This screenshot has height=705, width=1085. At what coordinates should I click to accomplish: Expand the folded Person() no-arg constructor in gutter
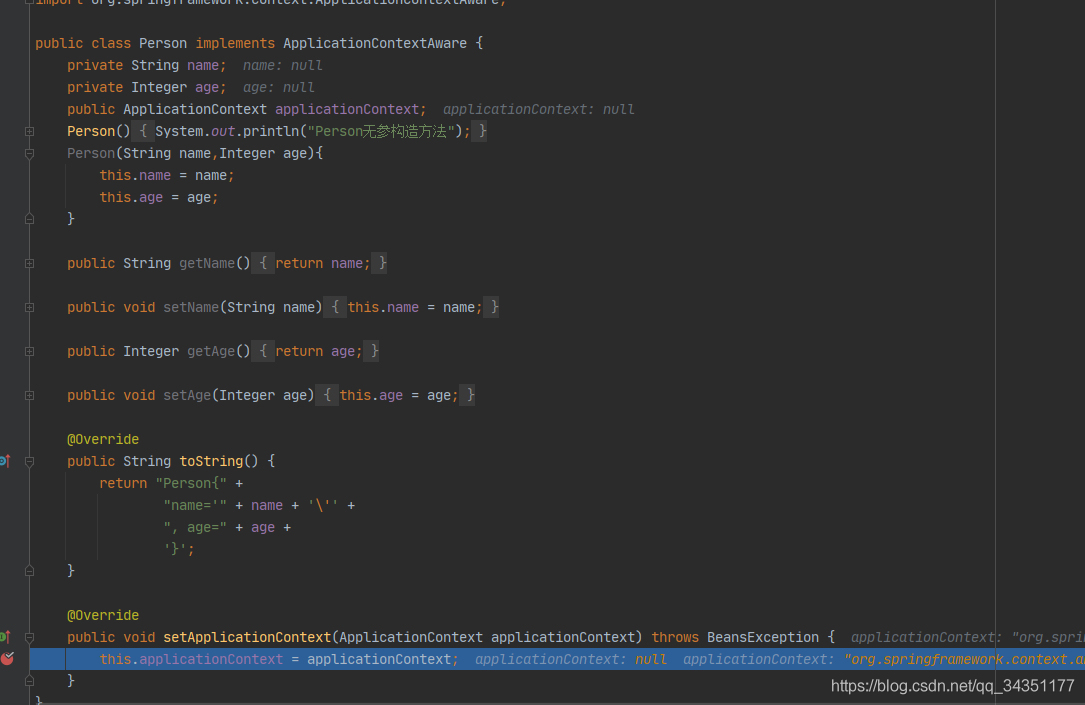point(29,131)
